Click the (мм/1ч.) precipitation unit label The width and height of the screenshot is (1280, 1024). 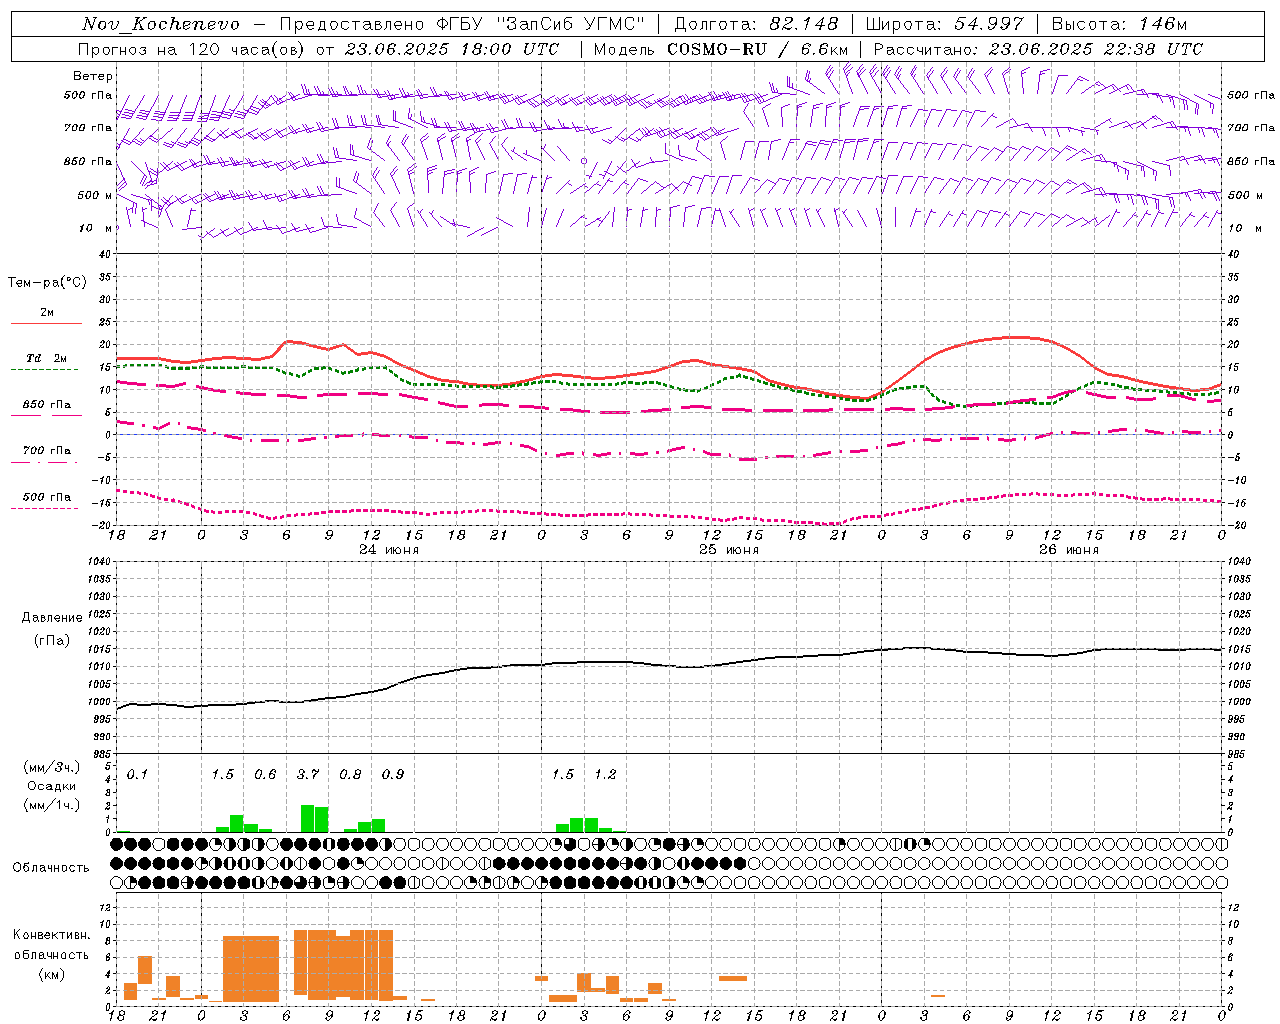(x=51, y=805)
